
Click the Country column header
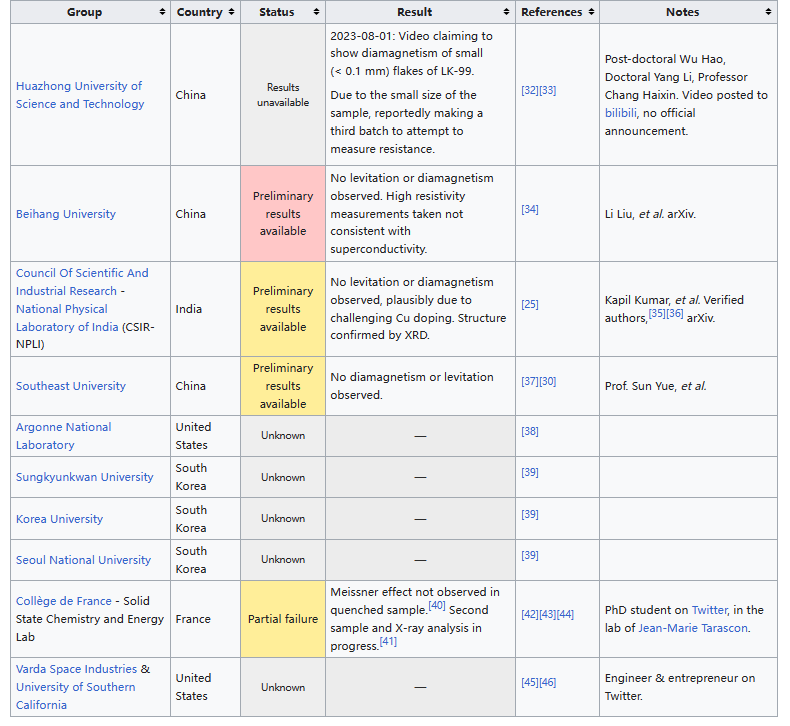click(206, 12)
